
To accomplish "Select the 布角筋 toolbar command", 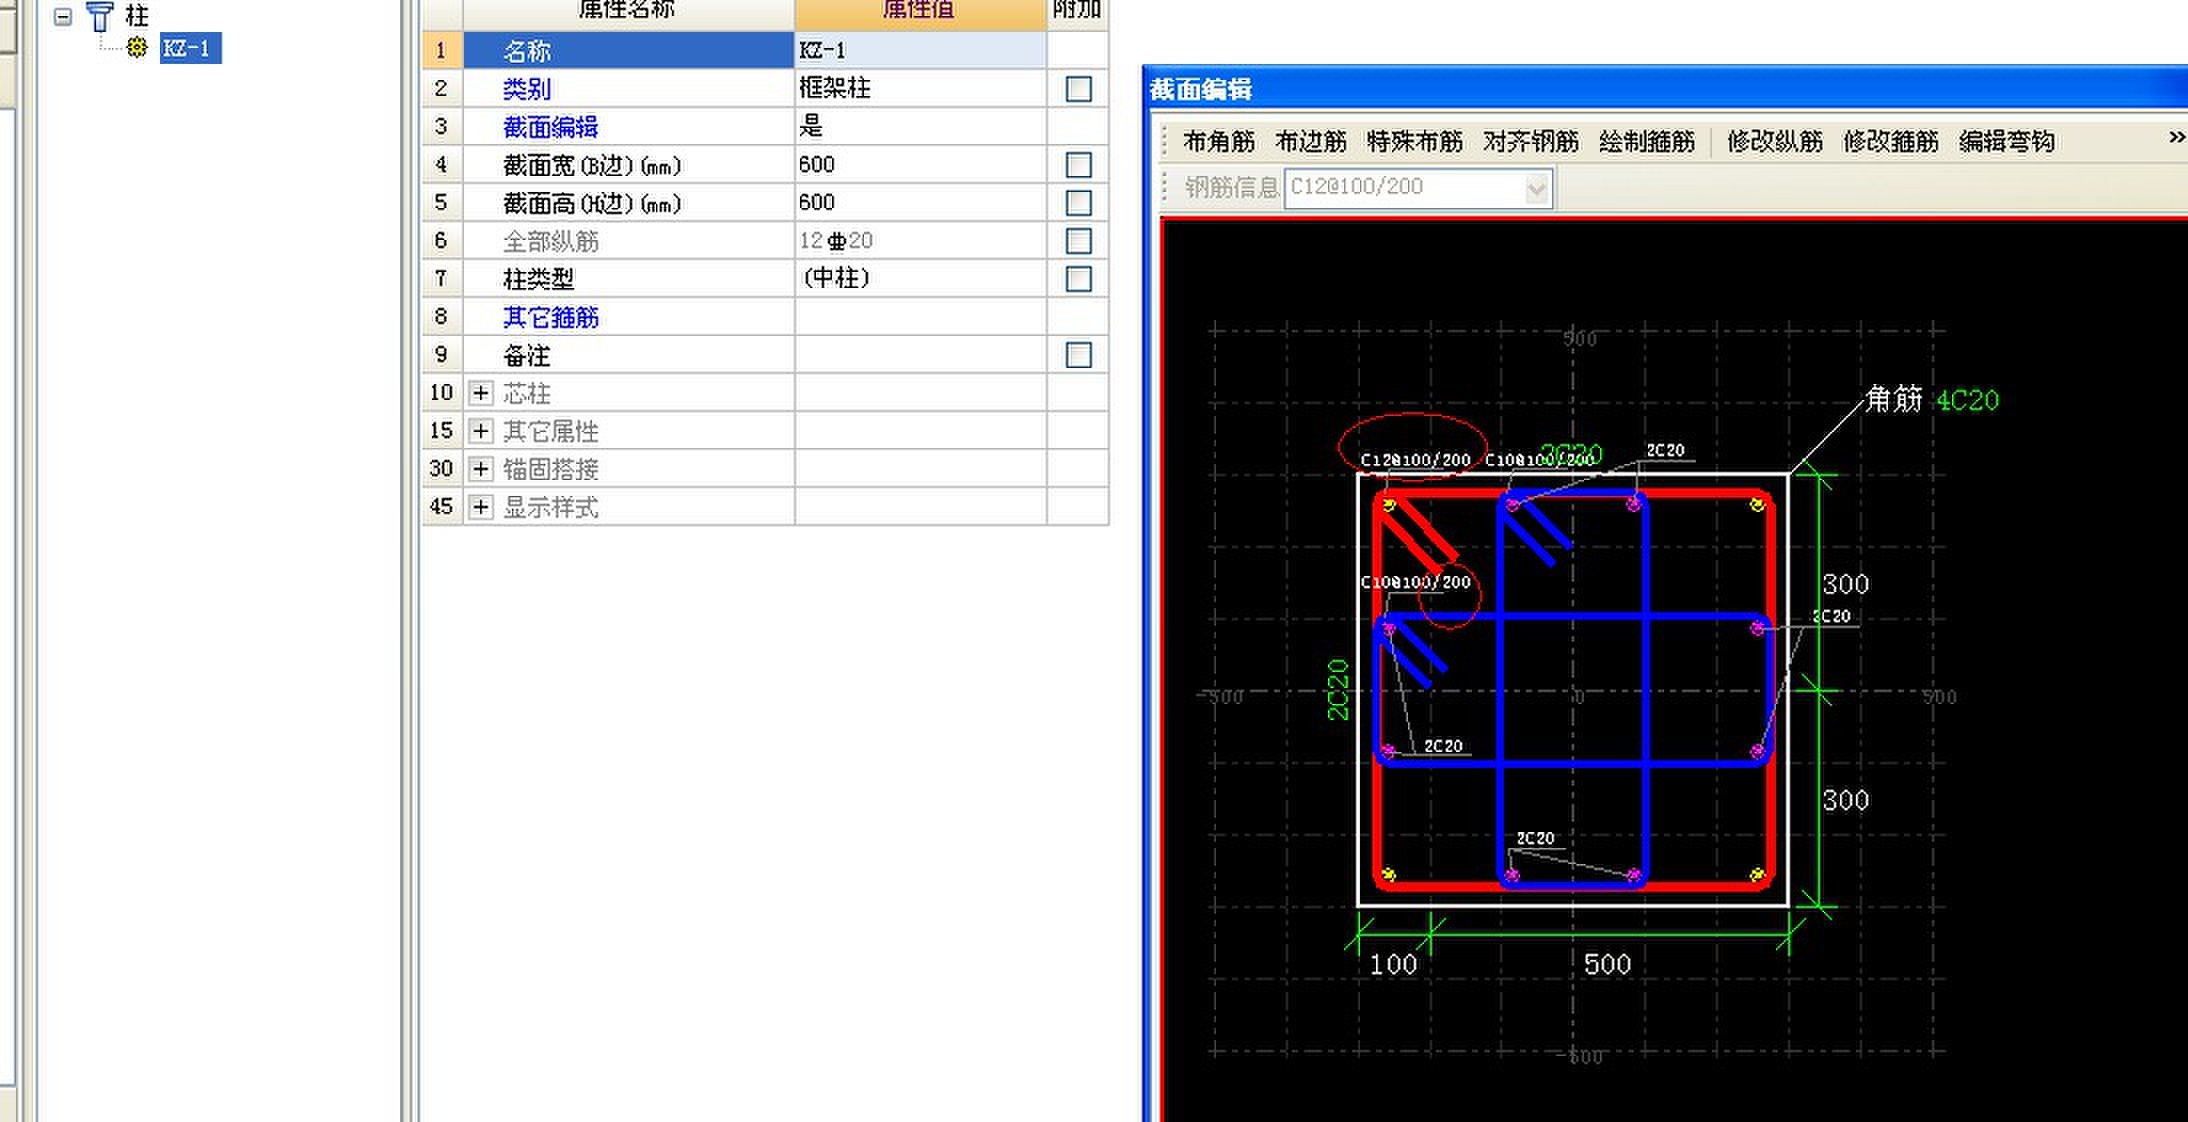I will pyautogui.click(x=1219, y=142).
